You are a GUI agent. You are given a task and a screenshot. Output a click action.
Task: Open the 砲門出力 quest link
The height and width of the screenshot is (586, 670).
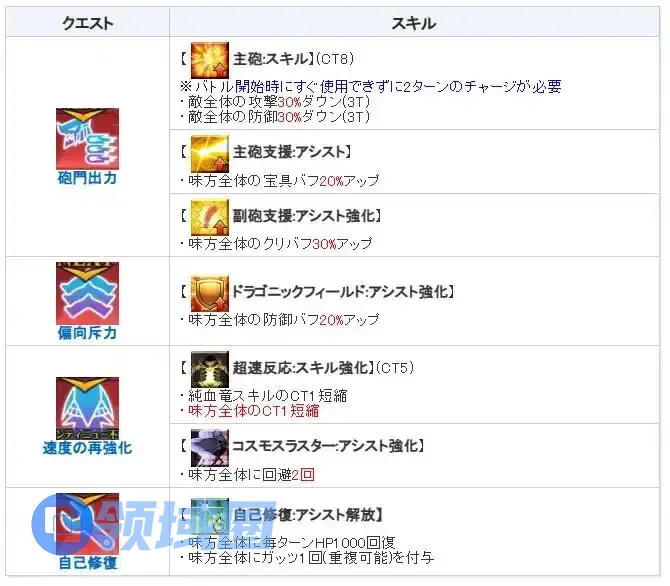[88, 178]
